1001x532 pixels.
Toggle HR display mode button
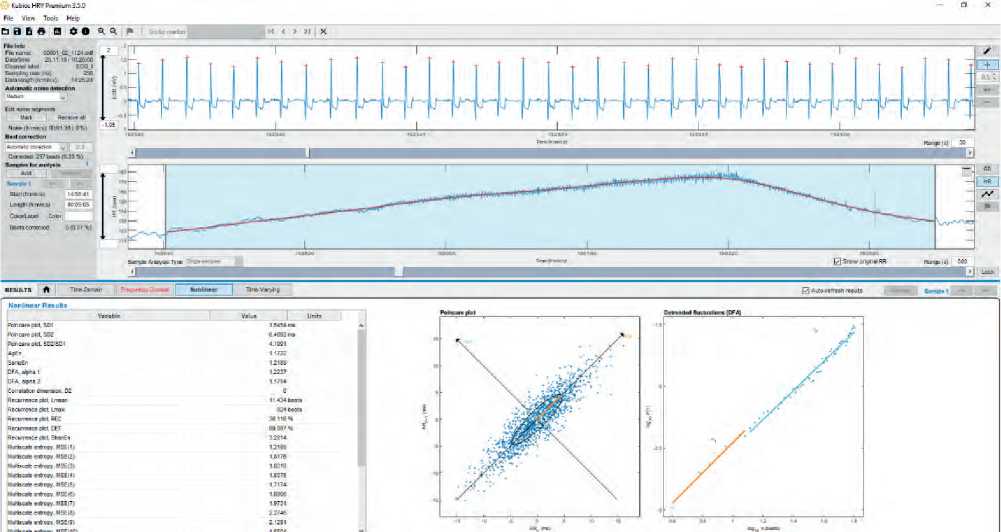(x=987, y=181)
